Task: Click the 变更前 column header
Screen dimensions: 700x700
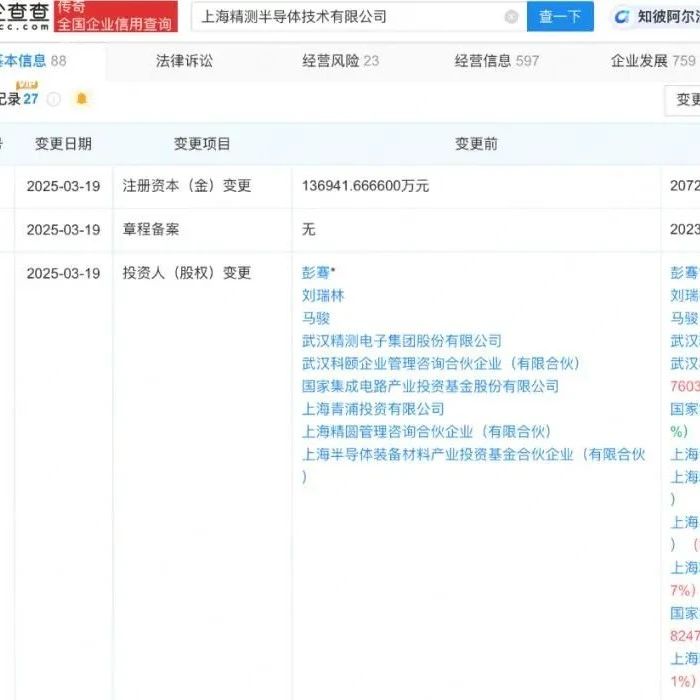Action: 476,144
